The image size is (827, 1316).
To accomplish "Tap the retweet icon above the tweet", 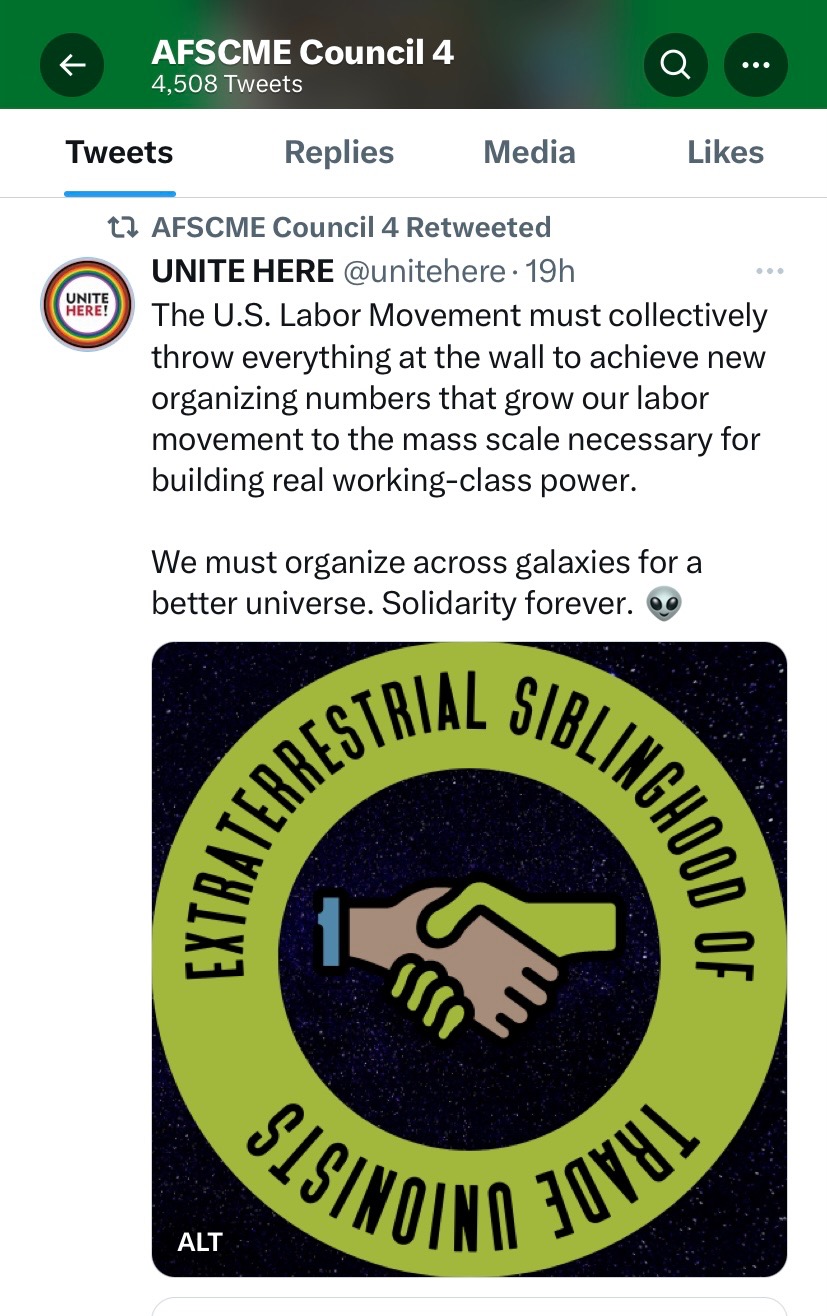I will (x=122, y=228).
